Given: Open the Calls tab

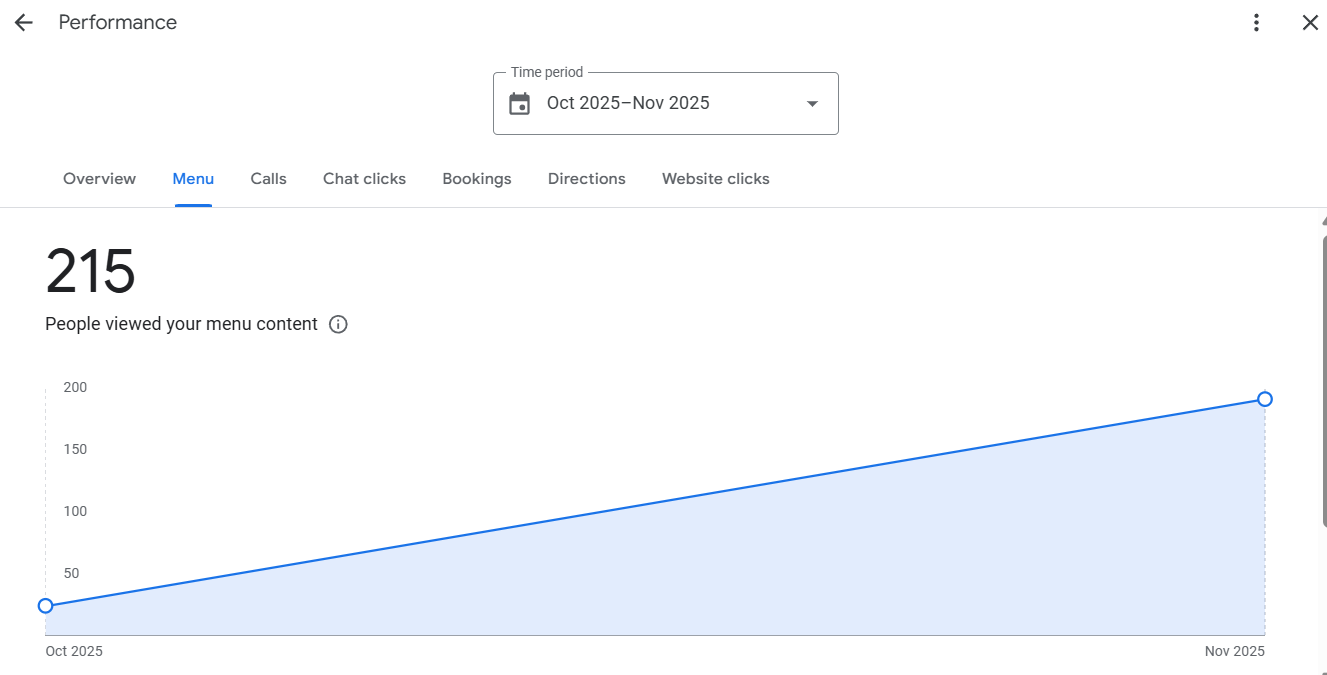Looking at the screenshot, I should pos(268,179).
